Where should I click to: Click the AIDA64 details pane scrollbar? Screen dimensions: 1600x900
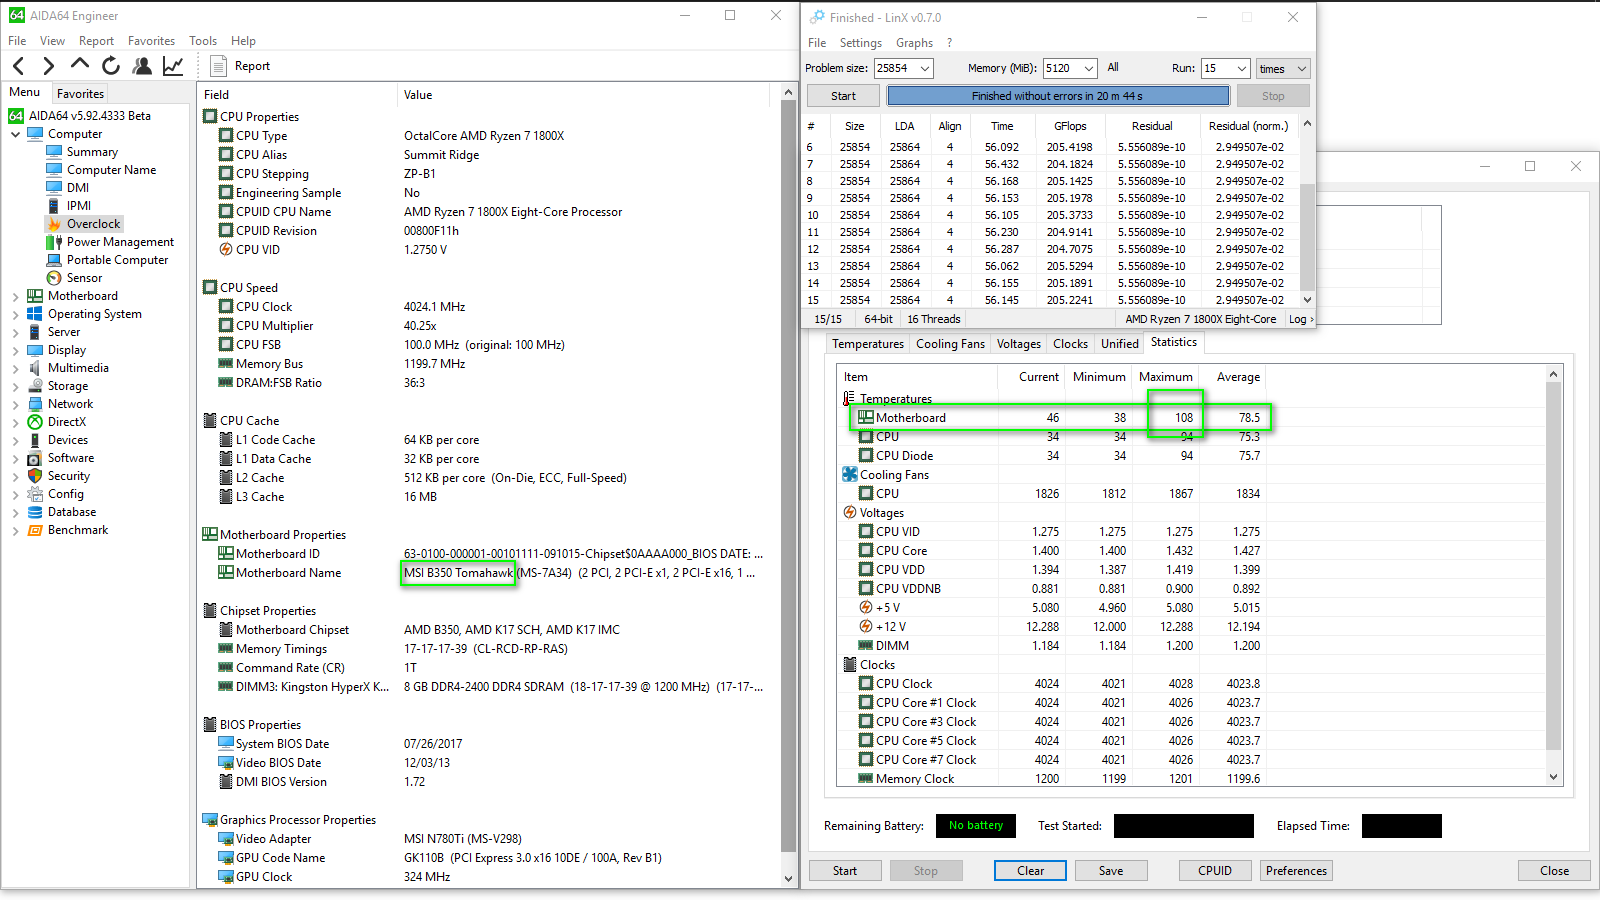pos(788,486)
